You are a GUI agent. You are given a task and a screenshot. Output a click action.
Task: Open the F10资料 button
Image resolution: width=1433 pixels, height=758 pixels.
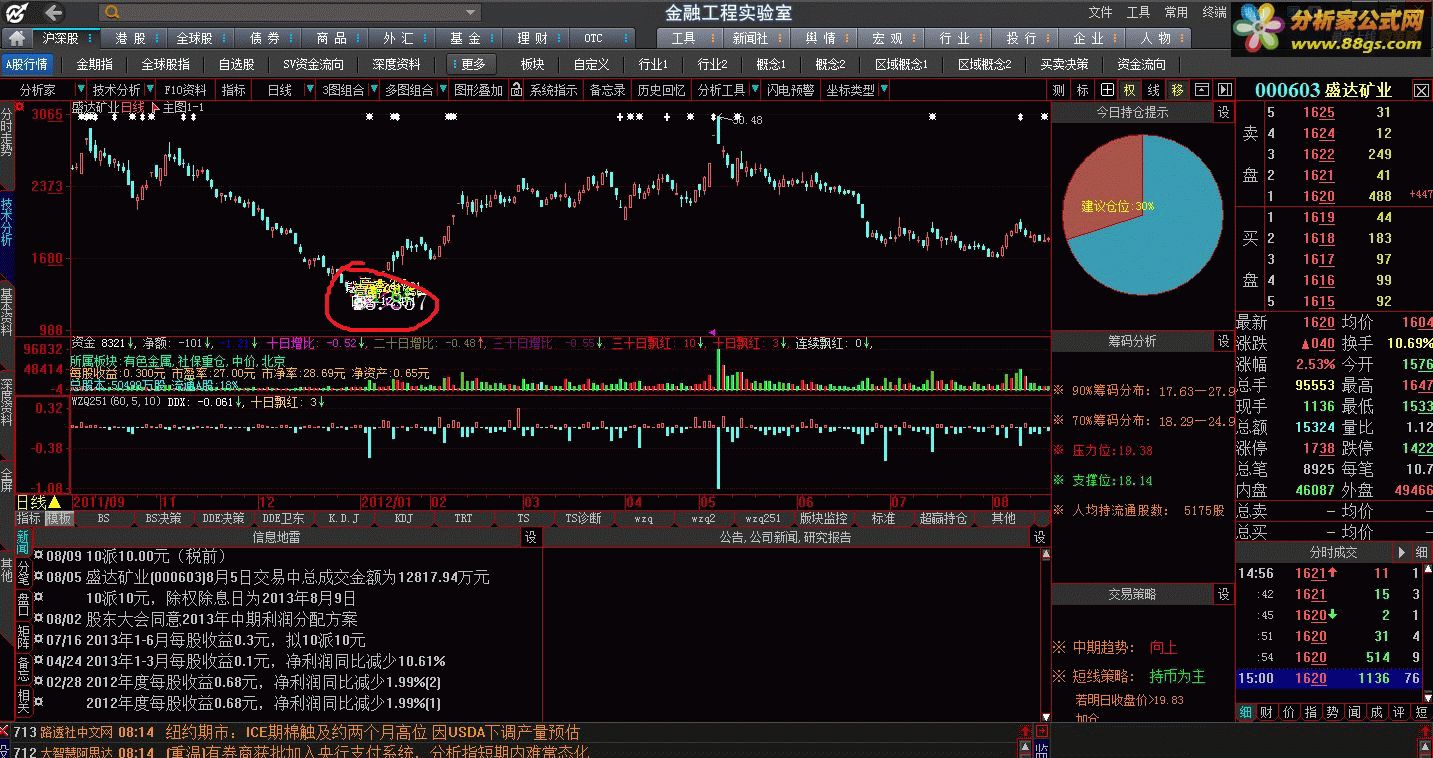[x=185, y=90]
